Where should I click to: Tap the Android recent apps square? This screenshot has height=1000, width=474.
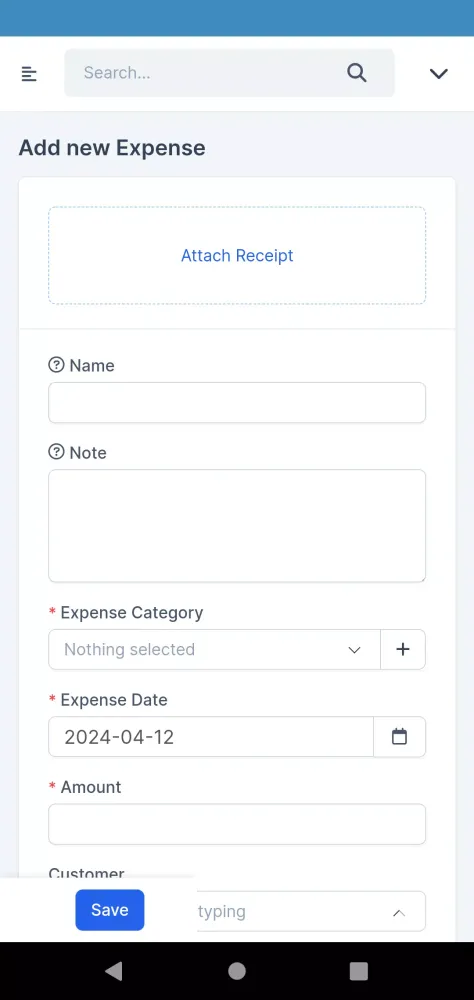point(359,971)
